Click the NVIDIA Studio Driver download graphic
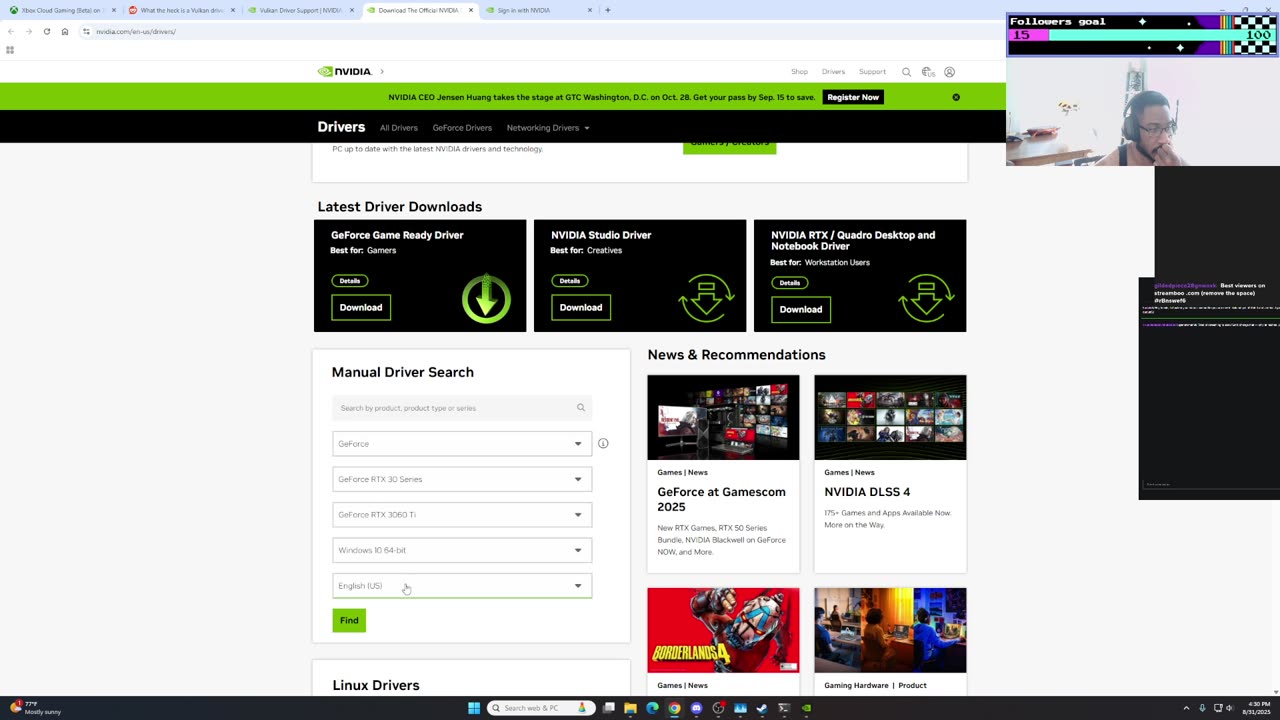Screen dimensions: 1280x720 click(x=706, y=298)
